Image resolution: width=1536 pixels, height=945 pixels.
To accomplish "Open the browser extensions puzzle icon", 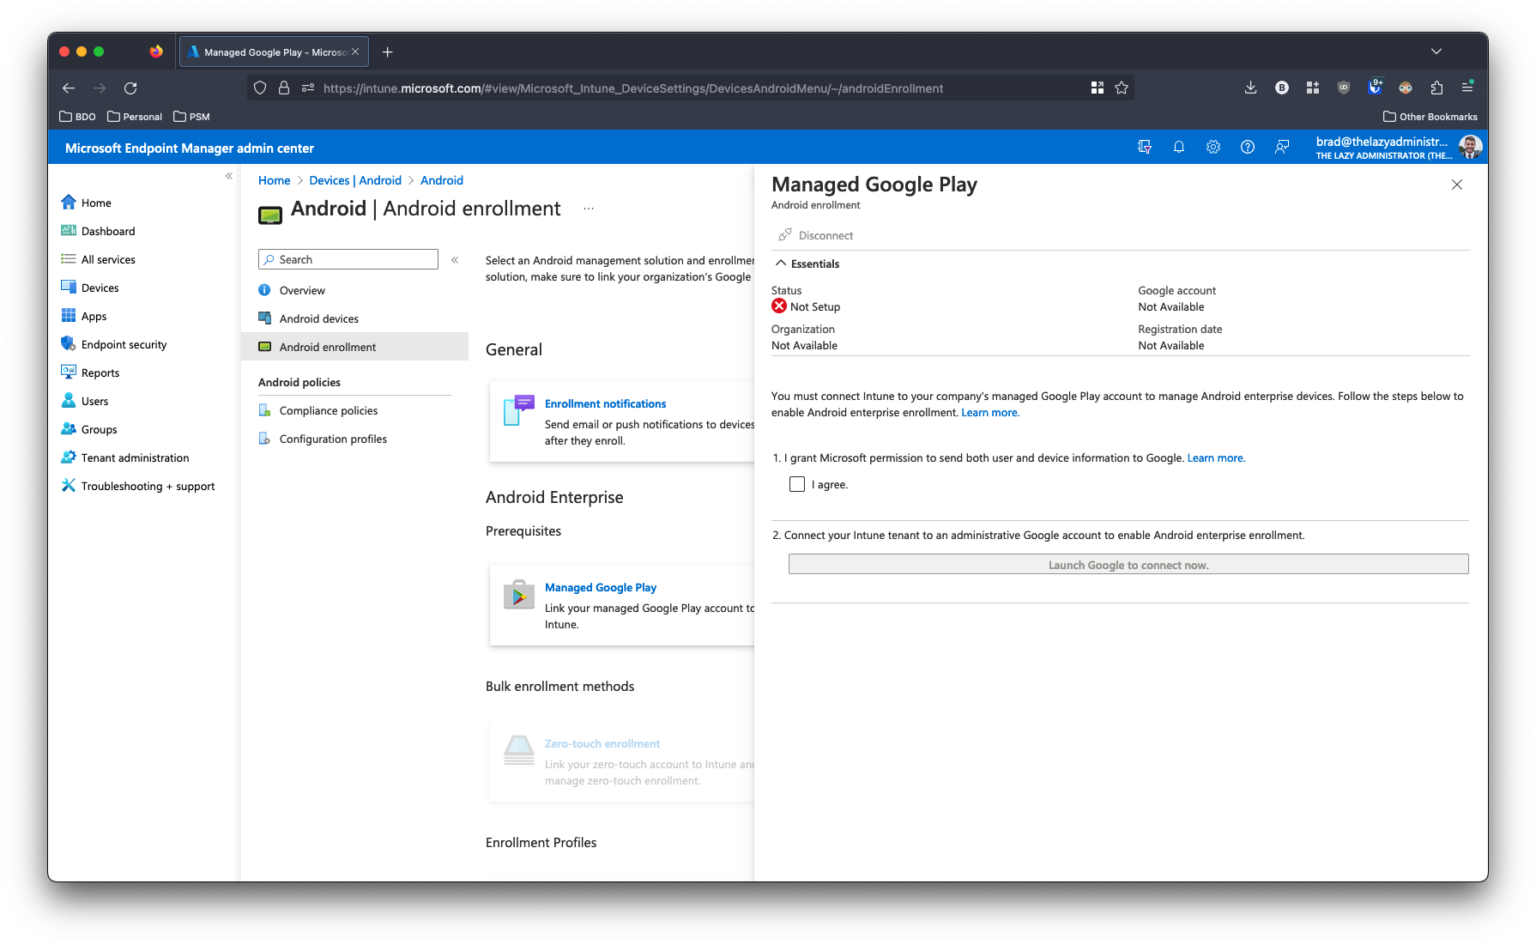I will (x=1437, y=88).
